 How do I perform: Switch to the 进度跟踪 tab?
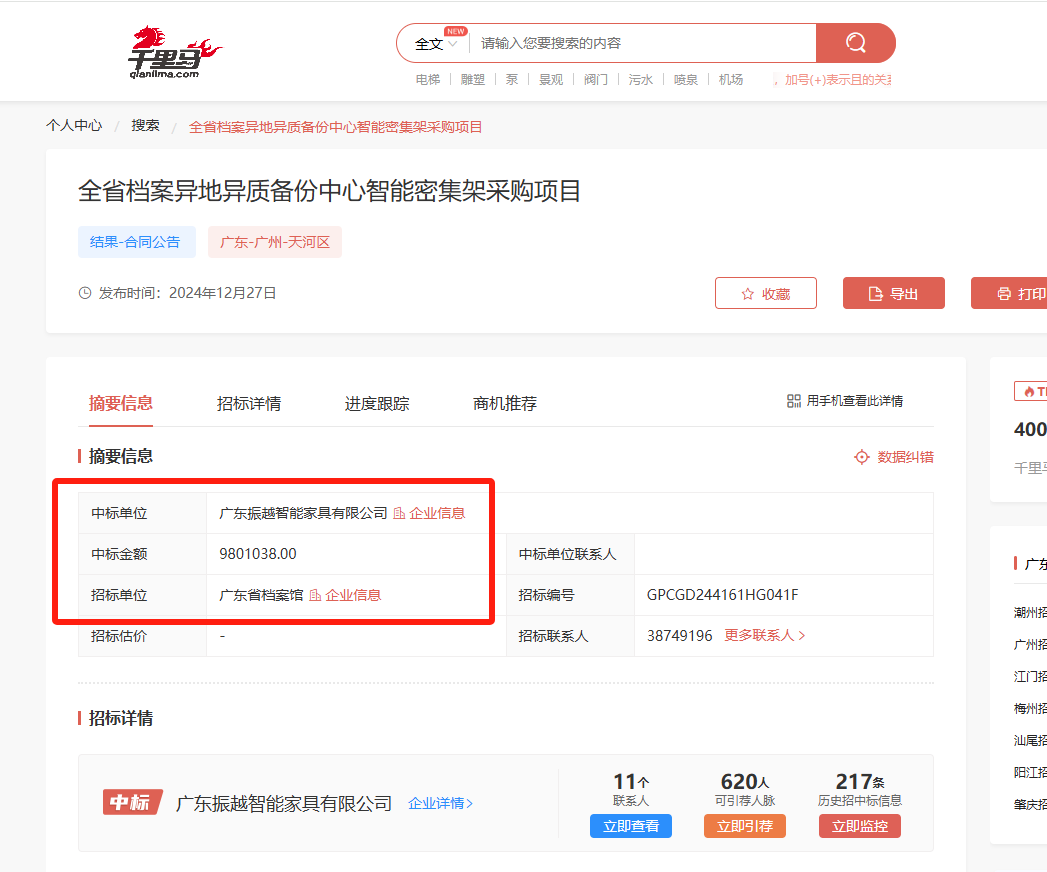pos(377,404)
